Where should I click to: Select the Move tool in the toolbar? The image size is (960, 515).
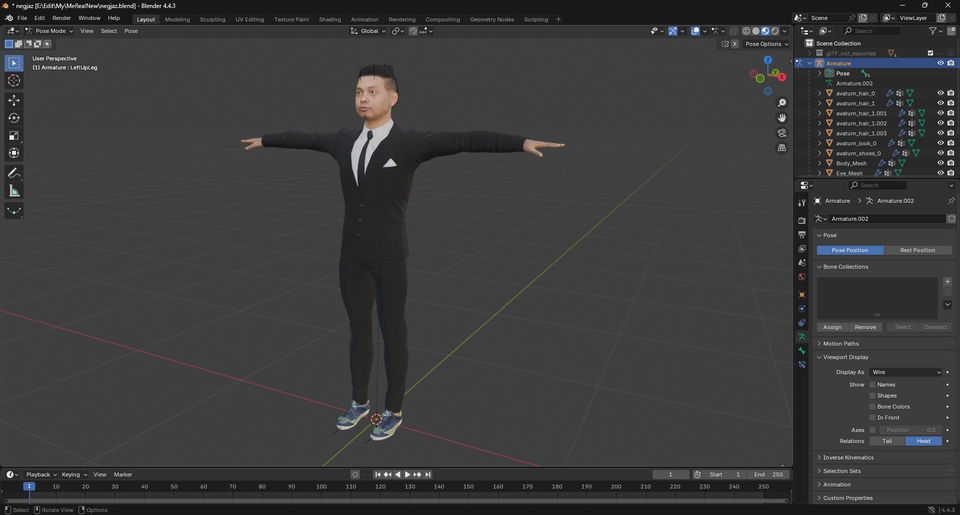[14, 100]
